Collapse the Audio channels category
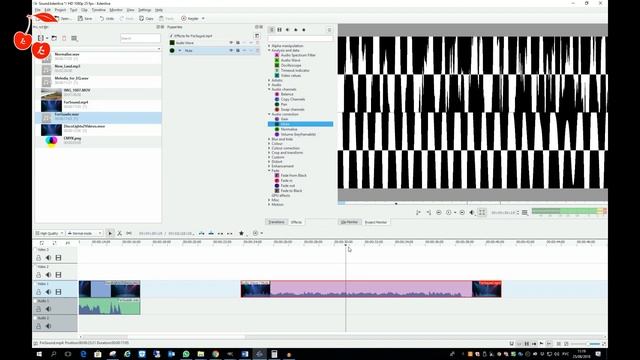 (x=269, y=89)
